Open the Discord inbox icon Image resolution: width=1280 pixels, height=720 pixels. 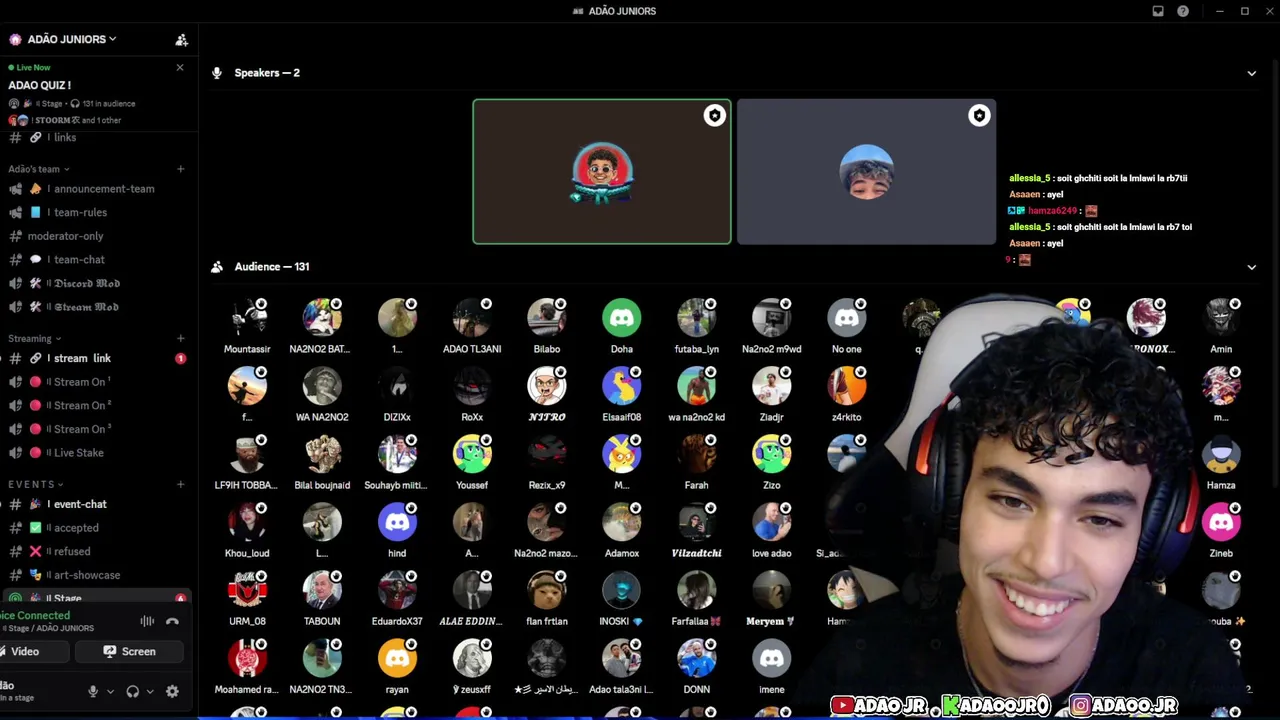pos(1158,11)
